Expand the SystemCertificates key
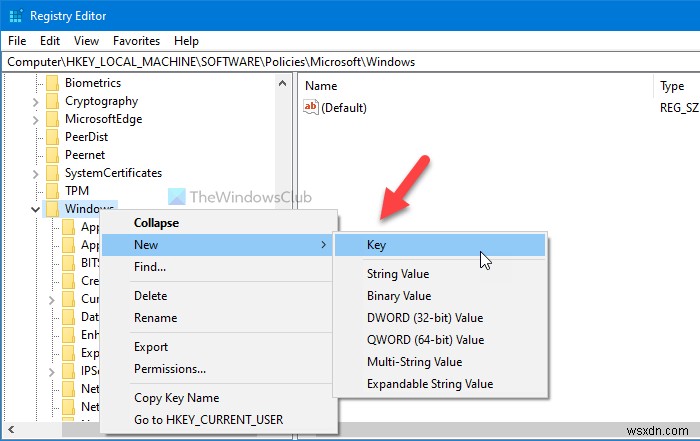Image resolution: width=700 pixels, height=441 pixels. point(36,174)
